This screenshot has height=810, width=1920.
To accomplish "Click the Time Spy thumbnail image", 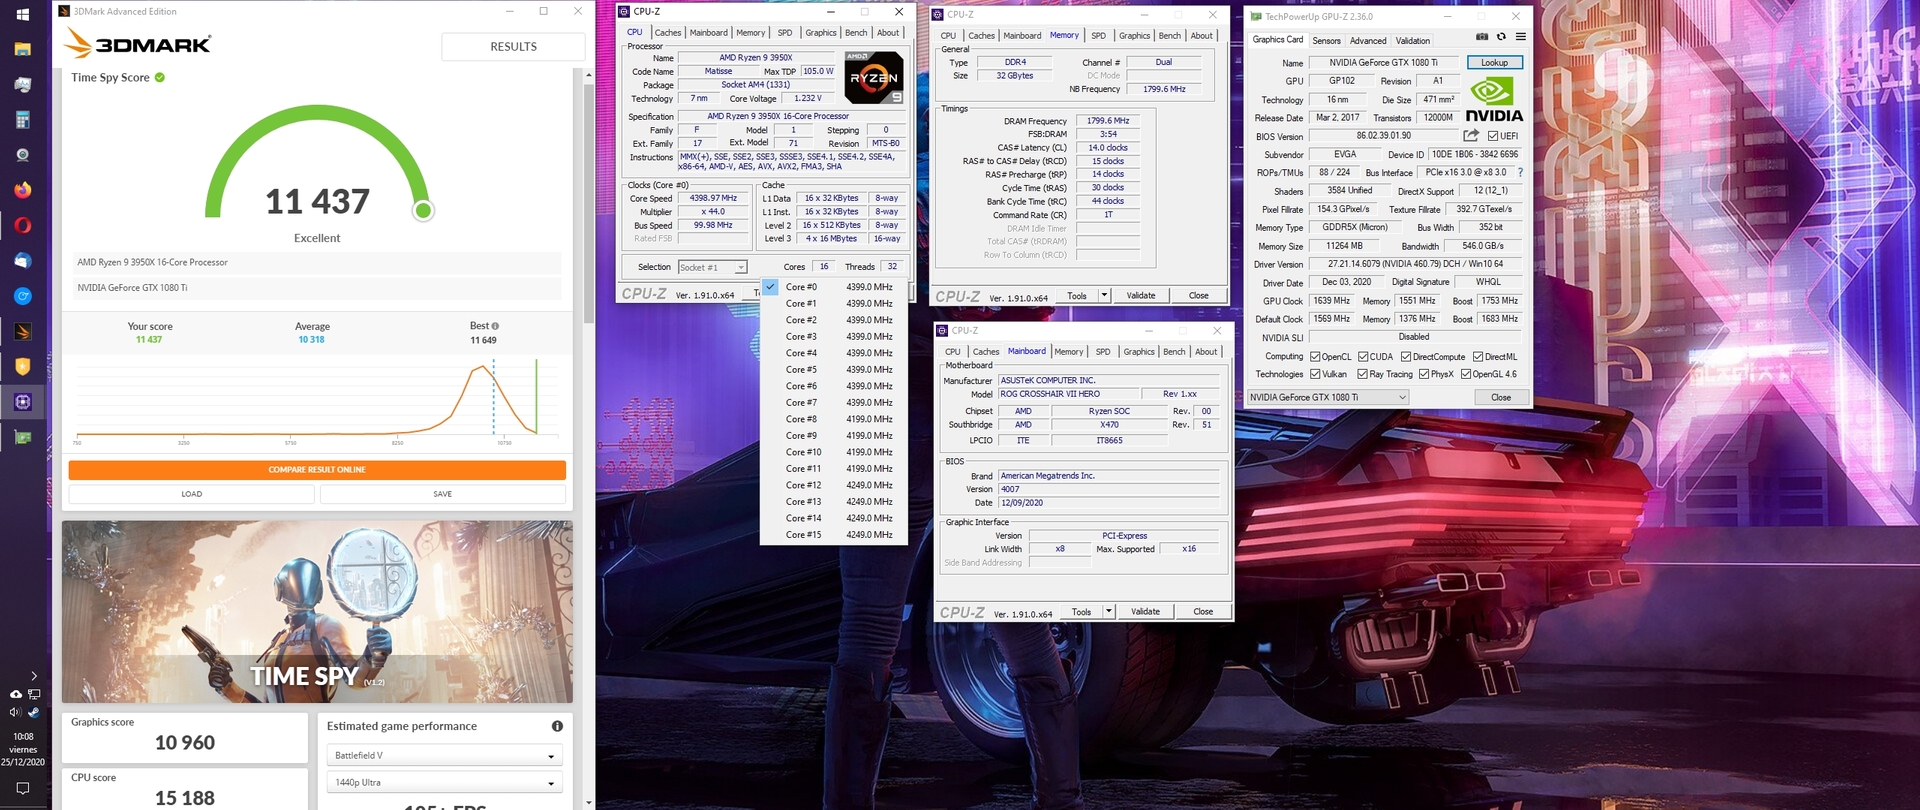I will coord(317,611).
